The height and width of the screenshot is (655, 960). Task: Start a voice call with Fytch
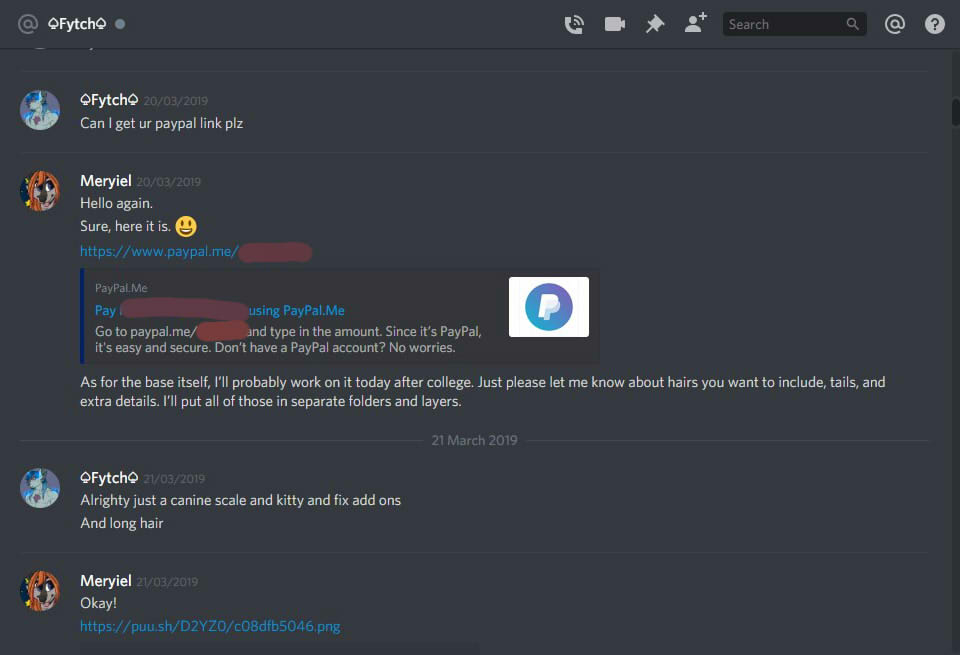(574, 24)
